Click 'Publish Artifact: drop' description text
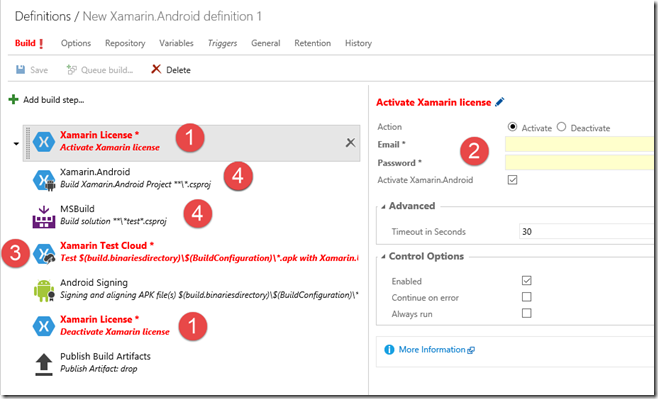This screenshot has width=658, height=399. (x=99, y=369)
